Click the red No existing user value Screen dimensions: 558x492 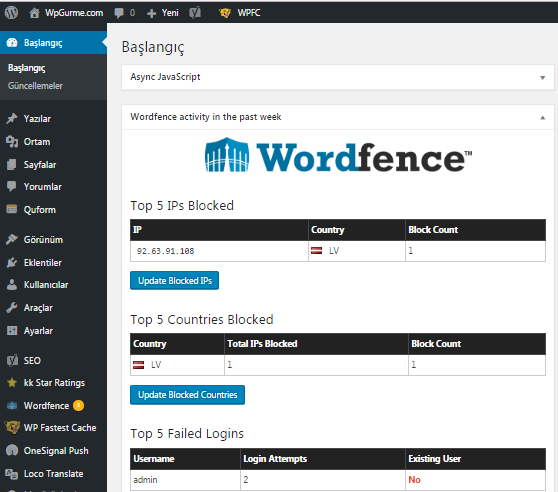click(414, 480)
